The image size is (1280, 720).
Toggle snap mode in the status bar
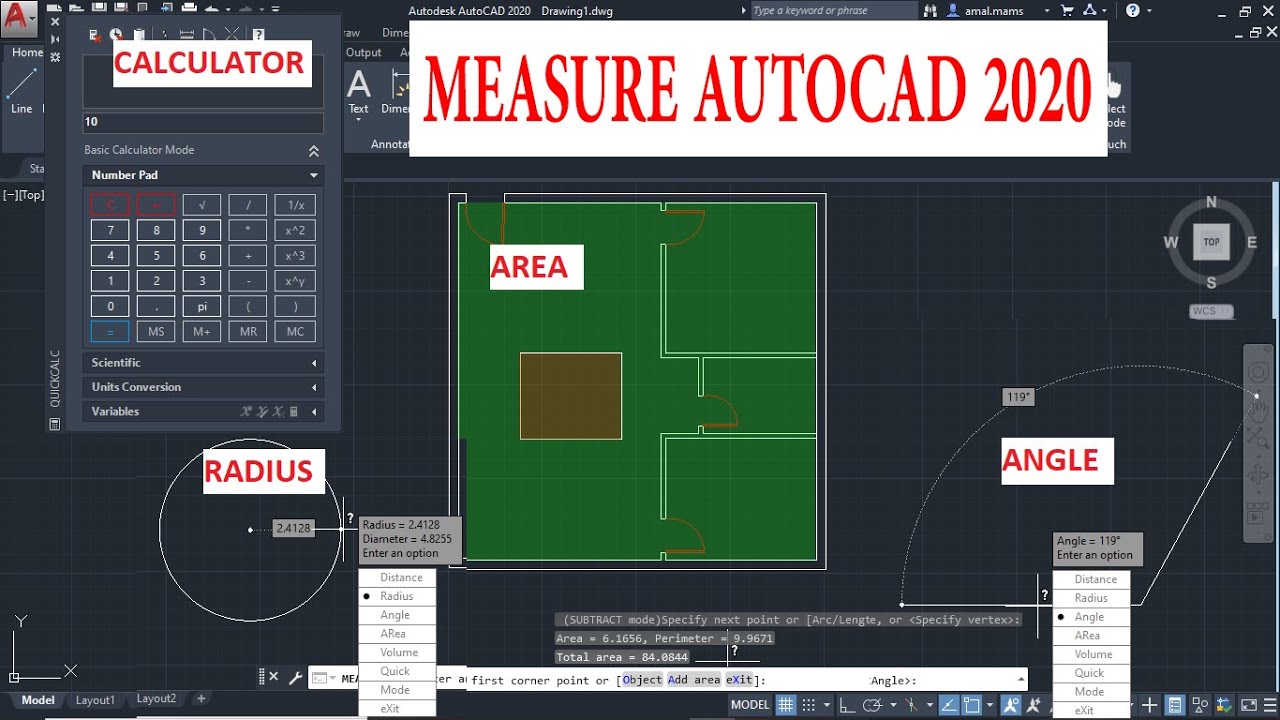tap(810, 705)
